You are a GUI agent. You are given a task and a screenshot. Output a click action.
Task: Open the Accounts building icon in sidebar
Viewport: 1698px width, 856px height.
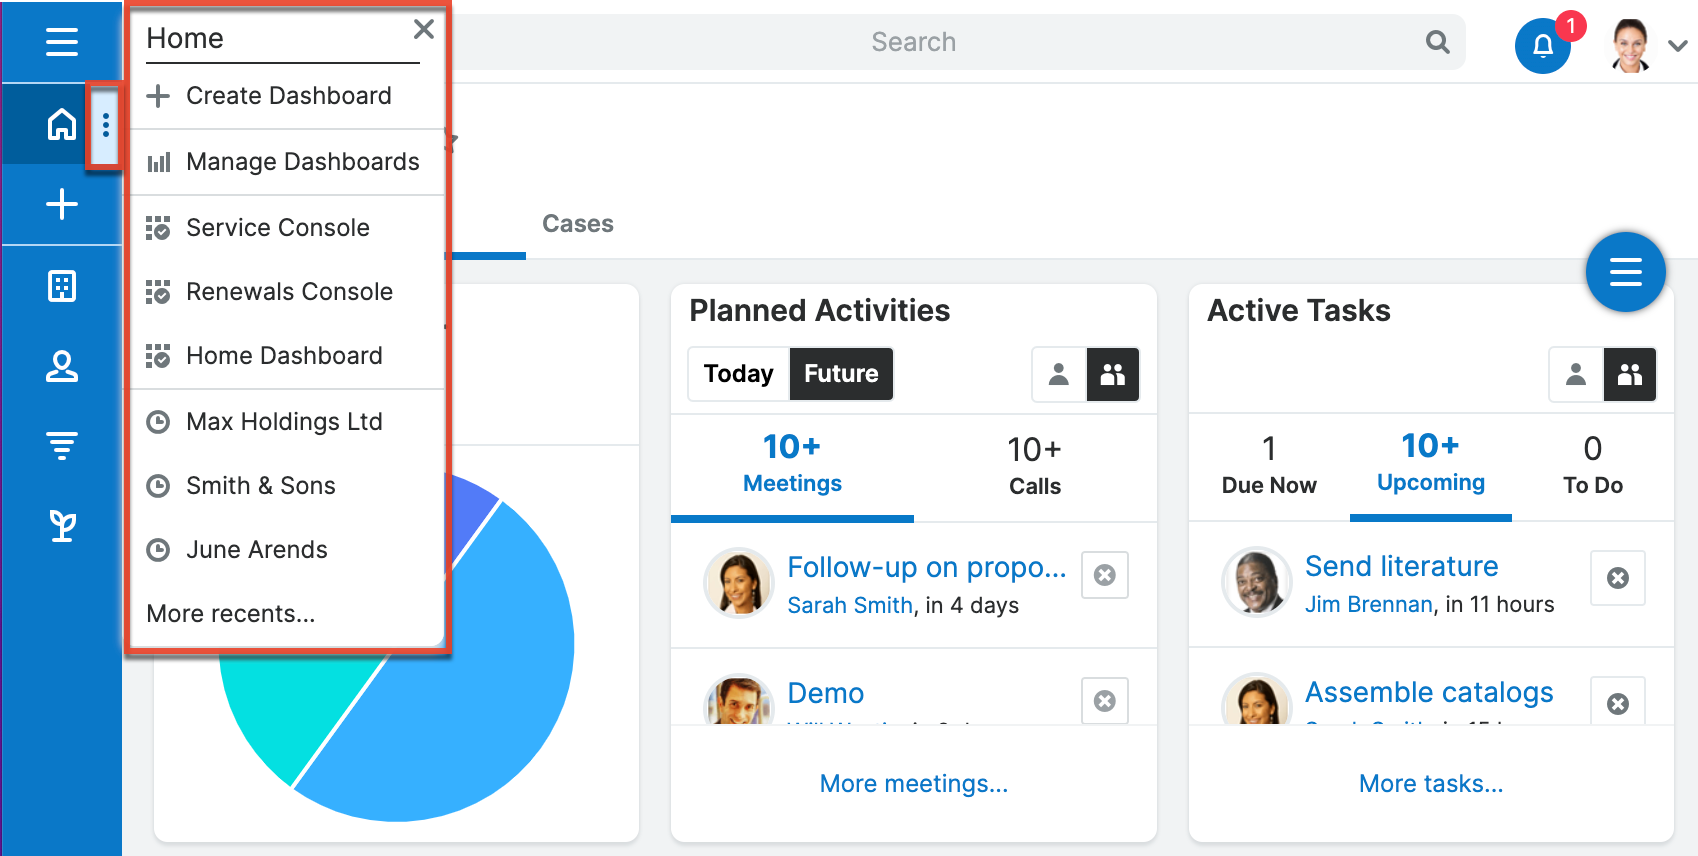click(62, 287)
